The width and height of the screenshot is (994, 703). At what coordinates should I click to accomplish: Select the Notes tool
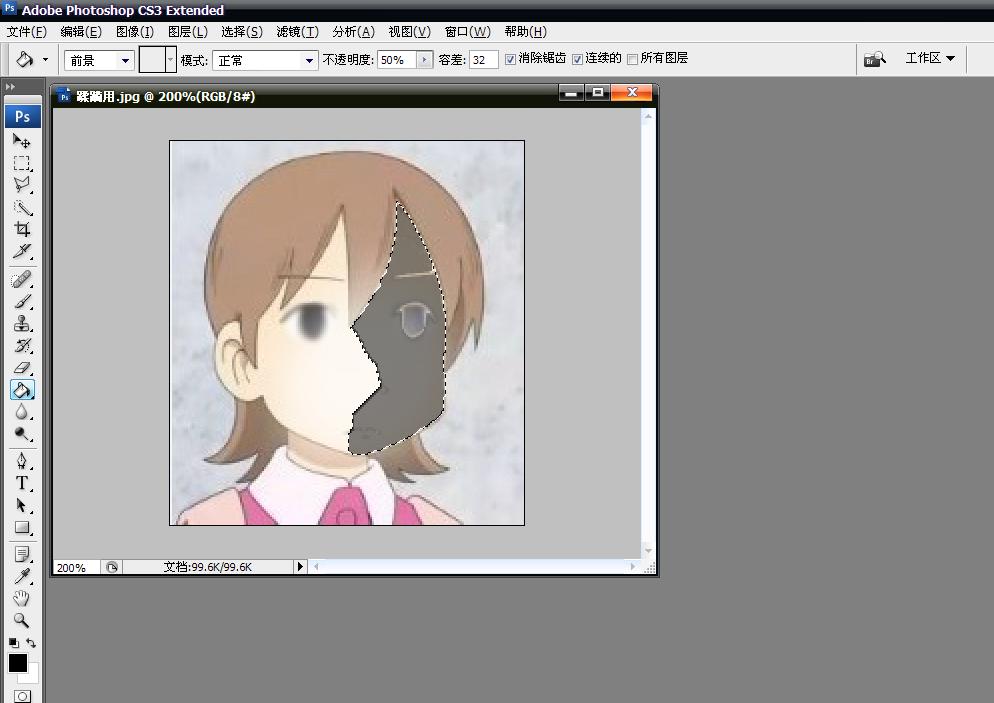click(22, 555)
